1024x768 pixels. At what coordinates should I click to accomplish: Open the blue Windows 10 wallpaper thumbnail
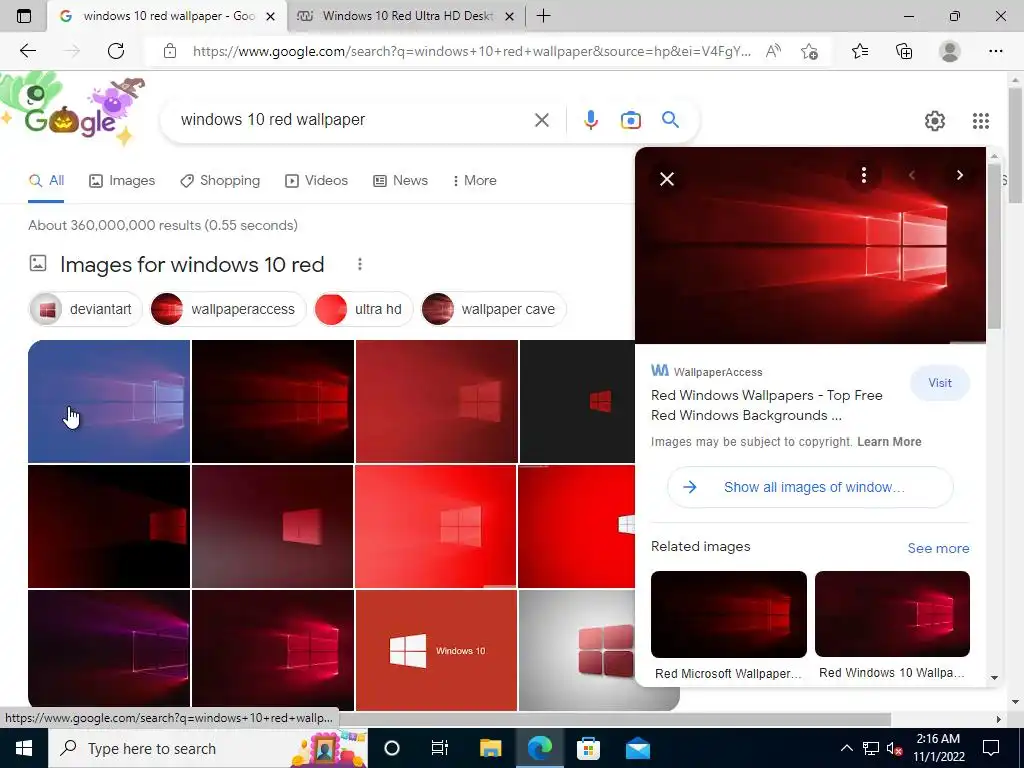pos(109,401)
